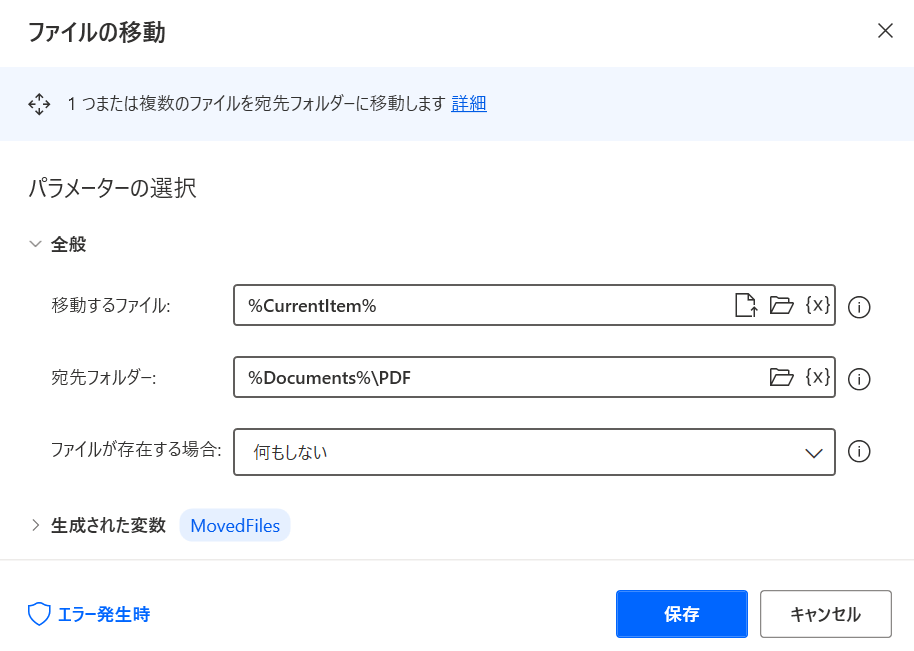Click the shield icon beside エラー発生時
Viewport: 914px width, 651px height.
[x=37, y=614]
